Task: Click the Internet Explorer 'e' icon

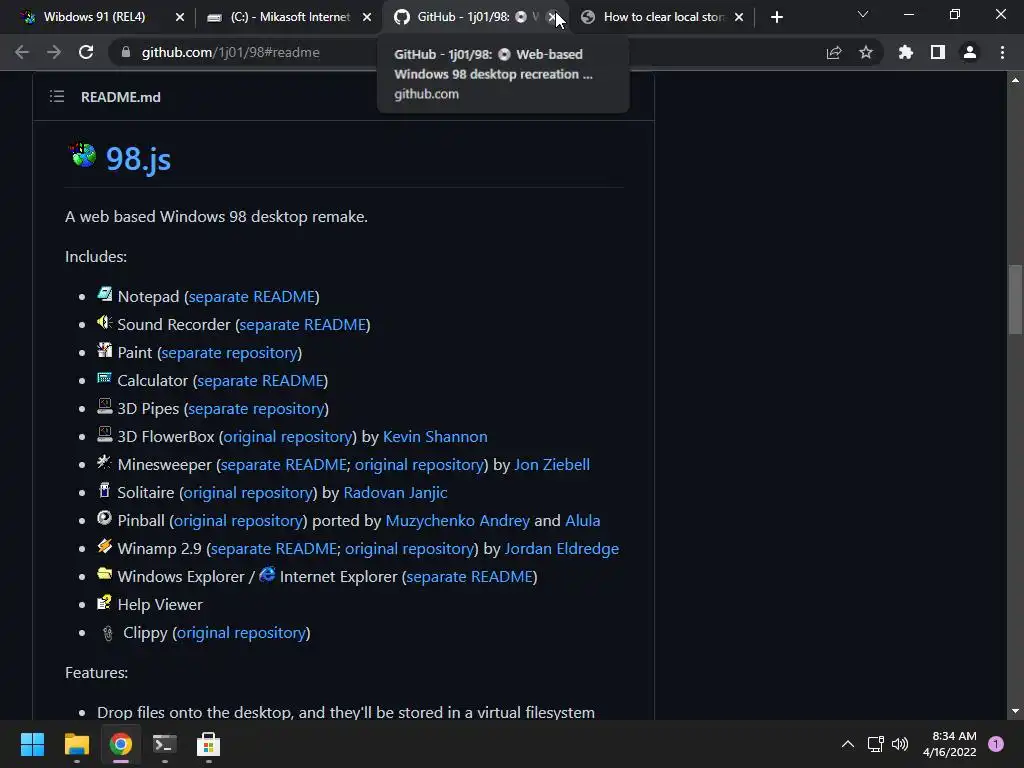Action: (x=267, y=574)
